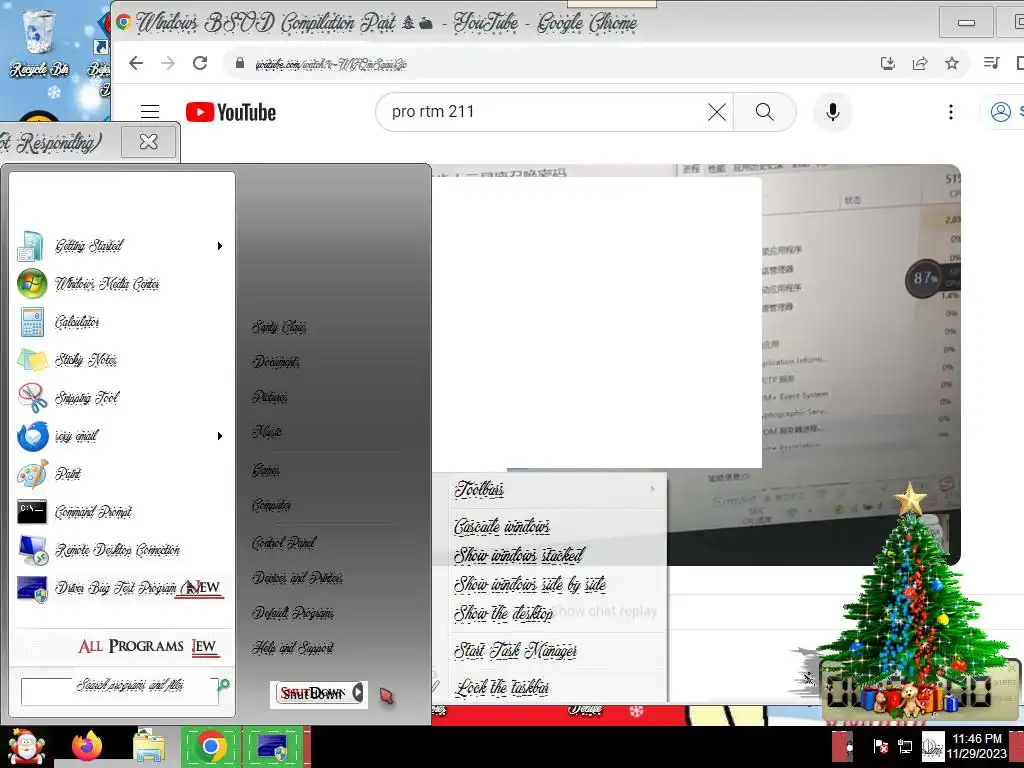Open the Recycle Bin on desktop
Screen dimensions: 1024x768
pyautogui.click(x=38, y=42)
